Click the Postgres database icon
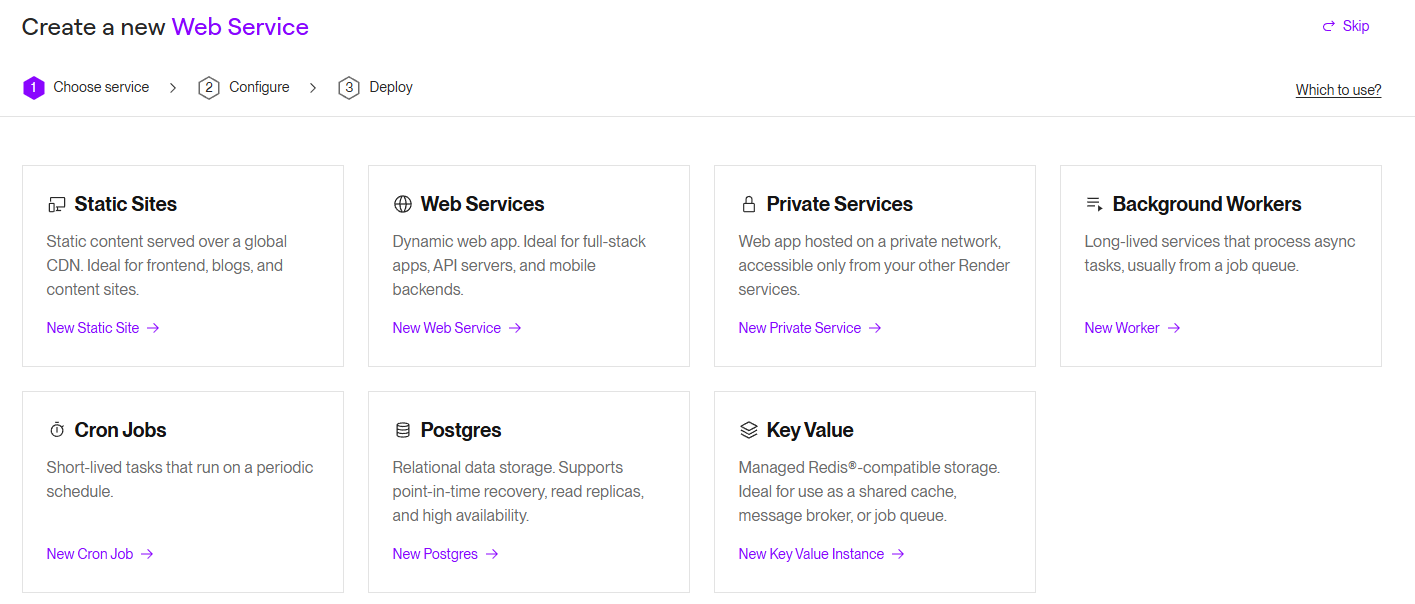 pos(403,431)
